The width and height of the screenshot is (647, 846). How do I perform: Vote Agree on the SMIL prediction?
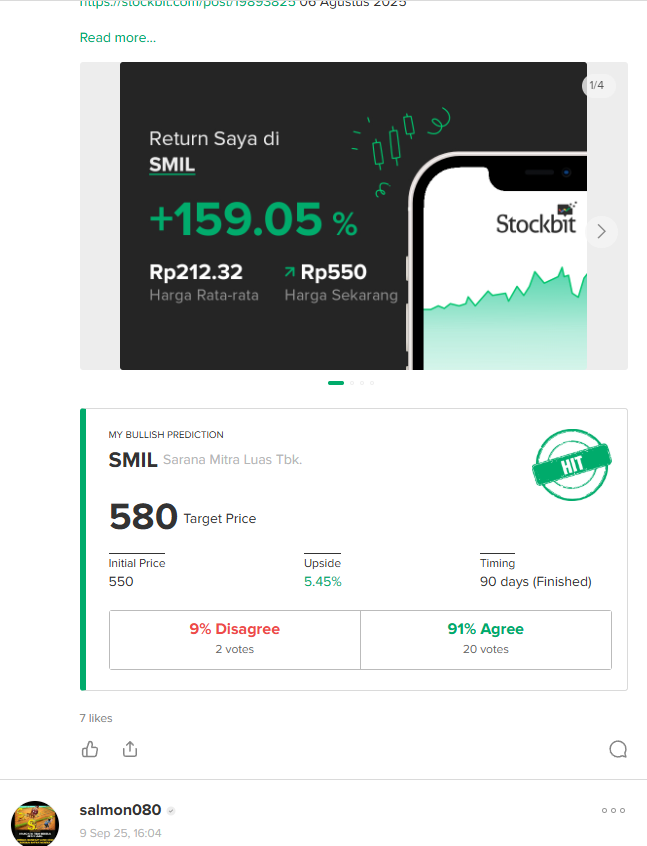click(485, 638)
